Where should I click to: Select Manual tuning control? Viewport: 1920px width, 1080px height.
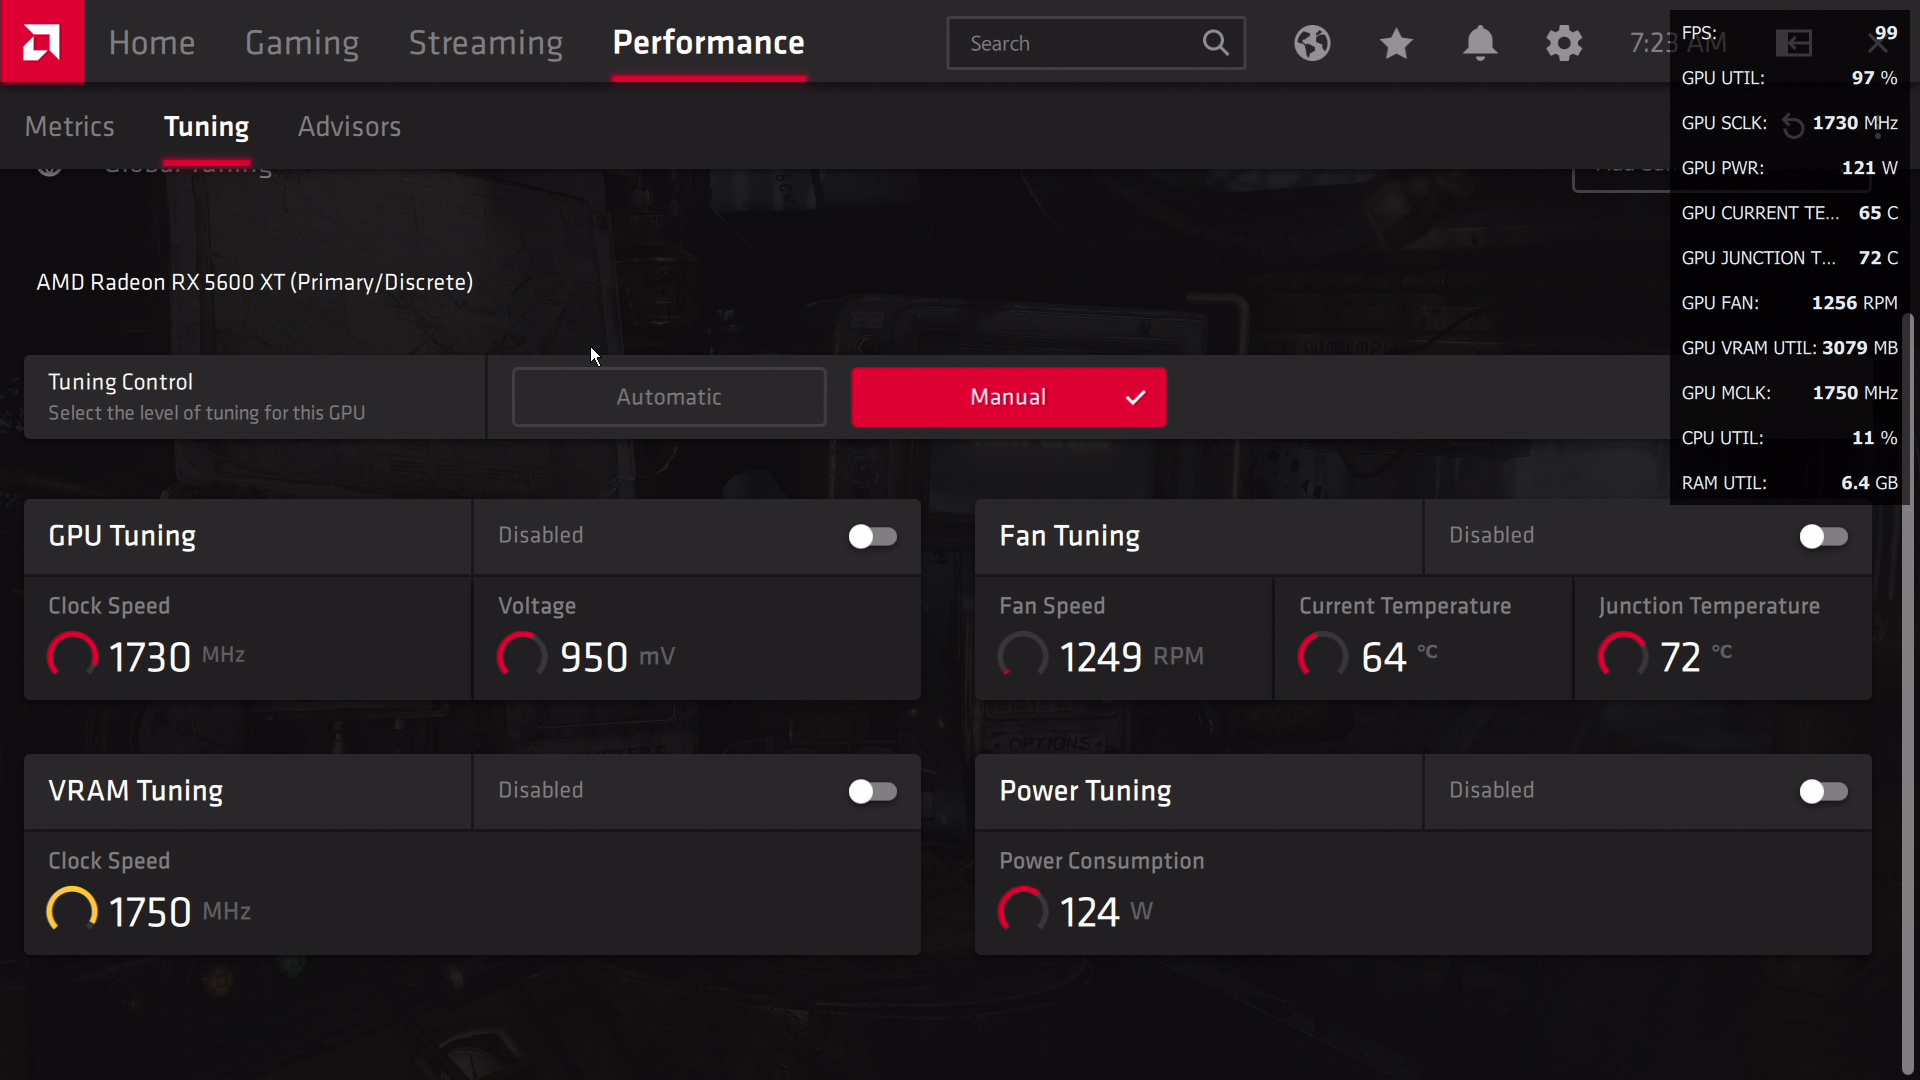pos(1008,397)
